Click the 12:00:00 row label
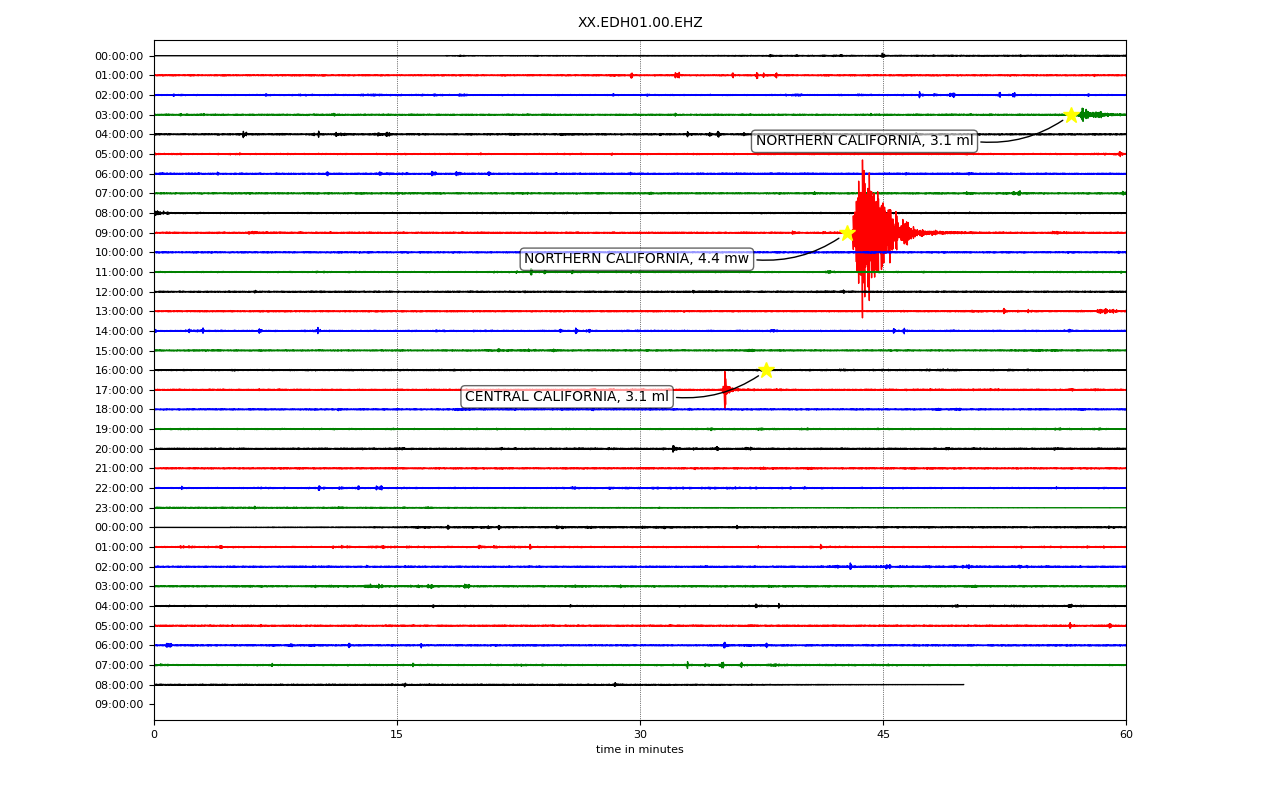Screen dimensions: 1280x800 tap(119, 292)
